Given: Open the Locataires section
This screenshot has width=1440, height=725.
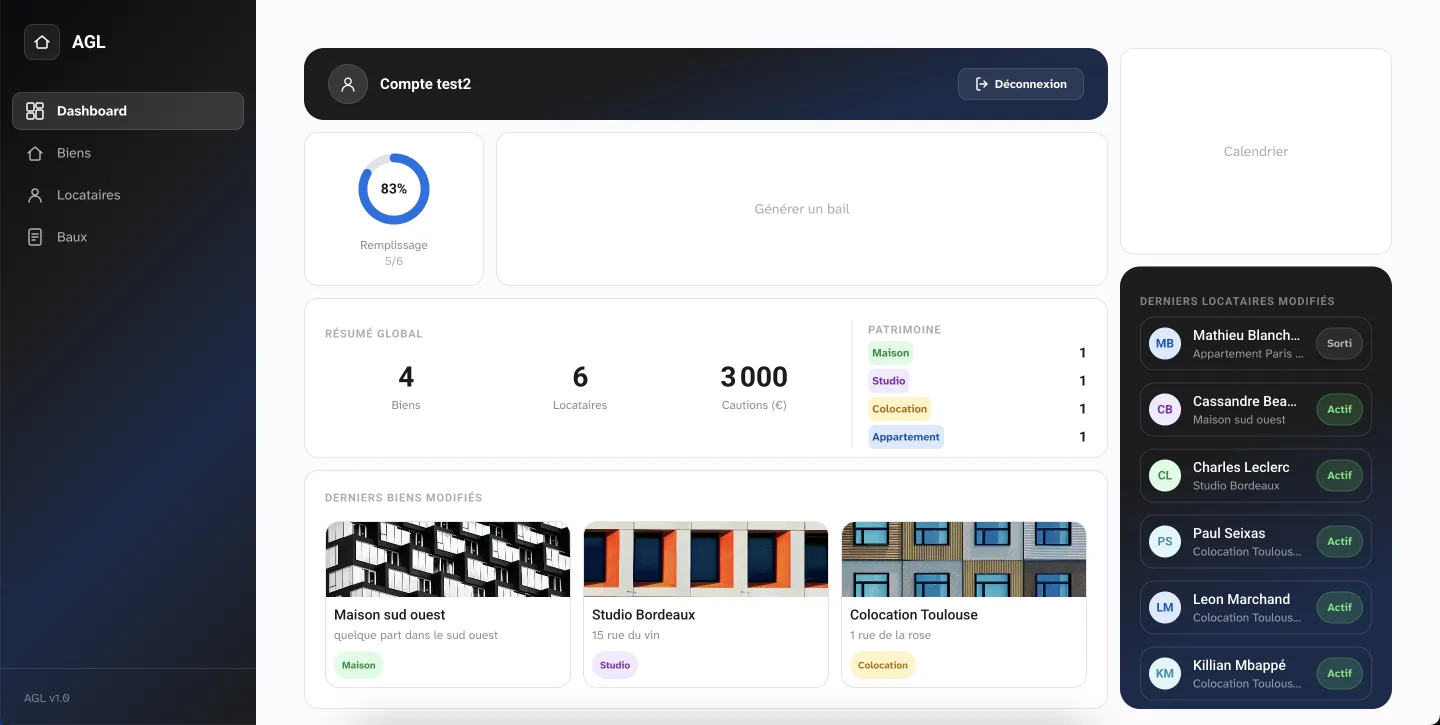Looking at the screenshot, I should 128,195.
